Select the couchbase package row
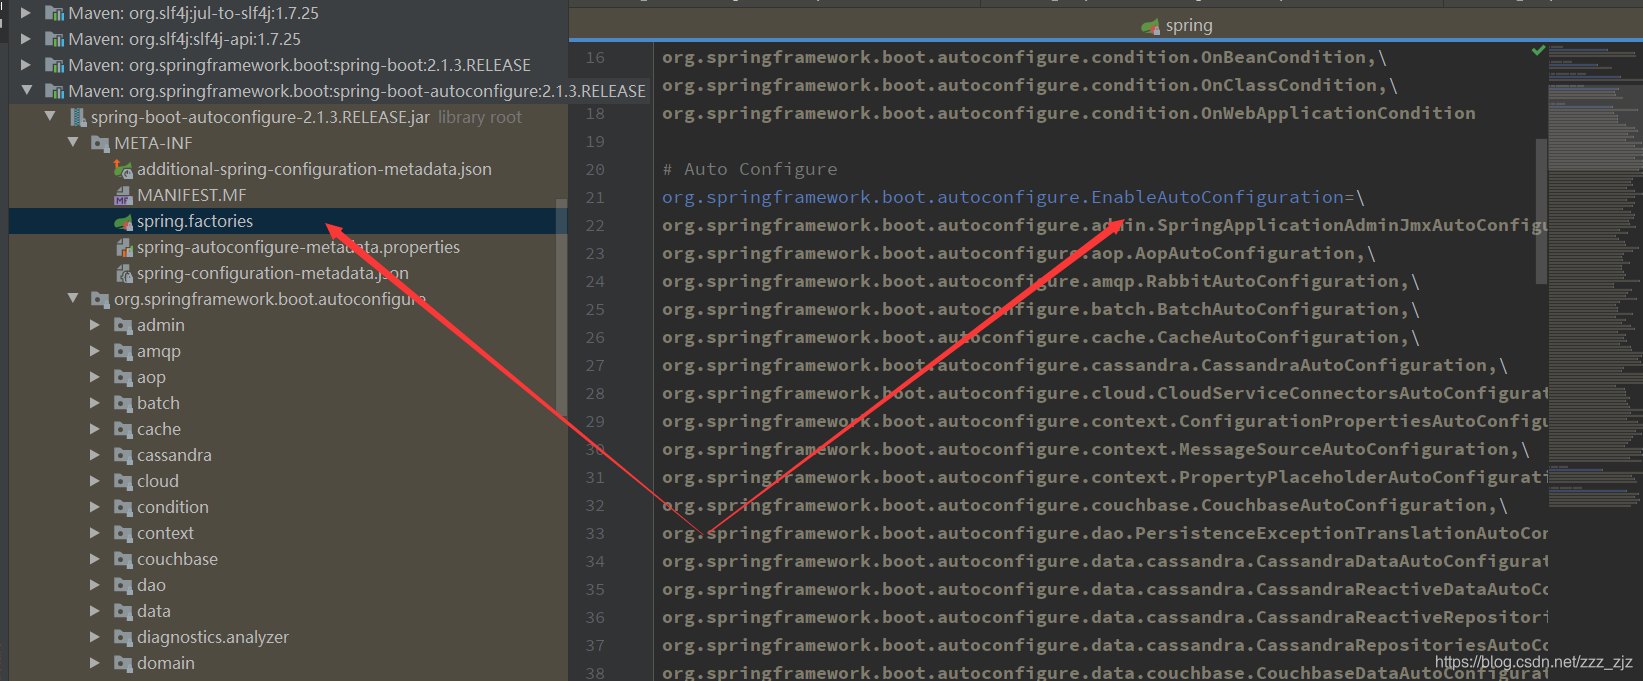 point(288,559)
